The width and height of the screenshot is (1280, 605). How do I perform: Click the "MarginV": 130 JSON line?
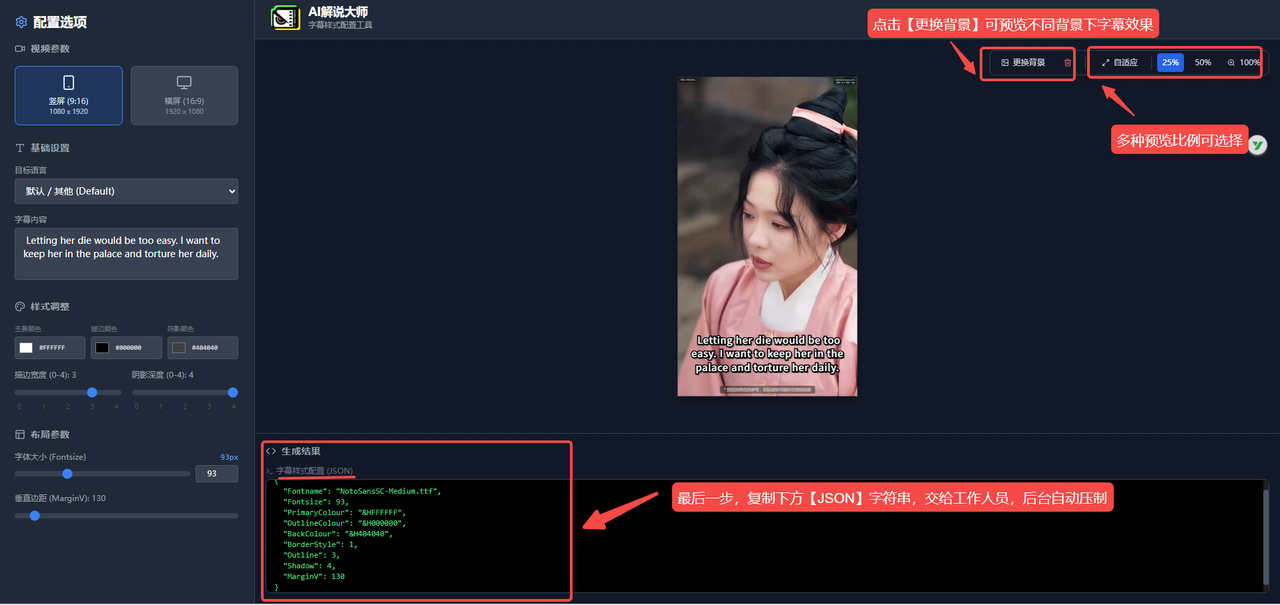coord(314,576)
